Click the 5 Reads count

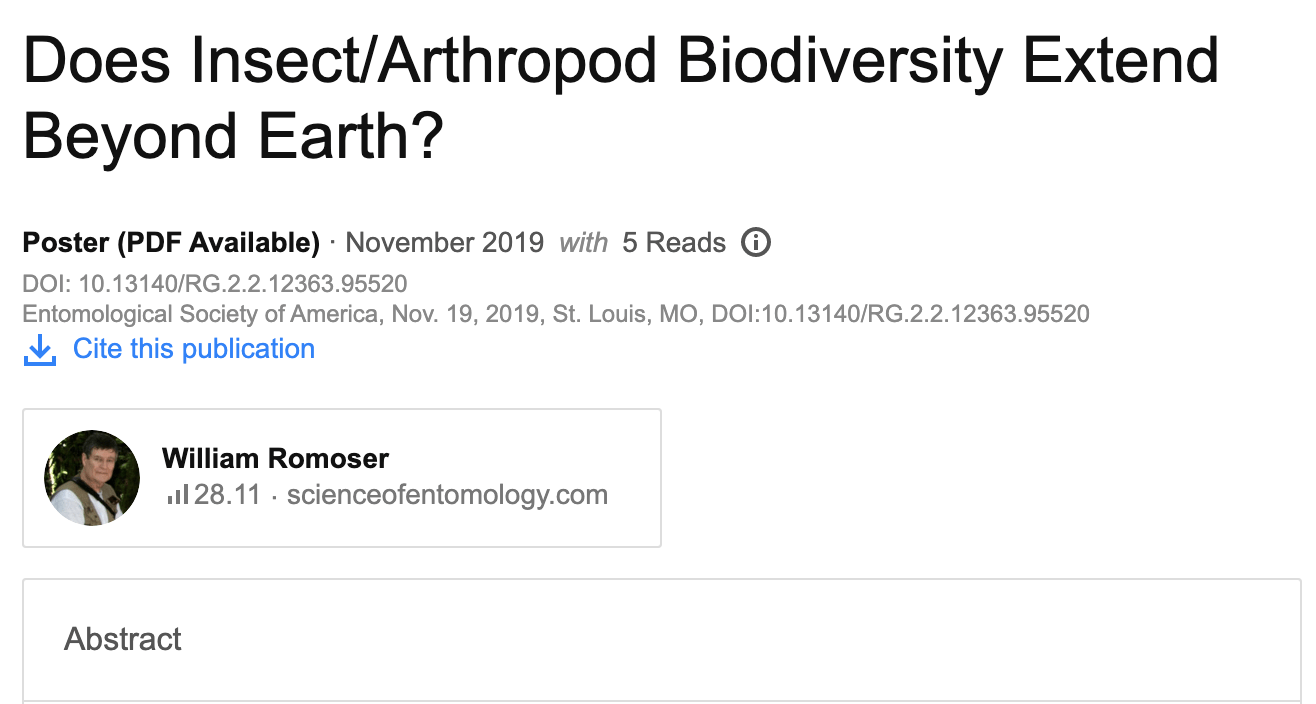tap(674, 243)
